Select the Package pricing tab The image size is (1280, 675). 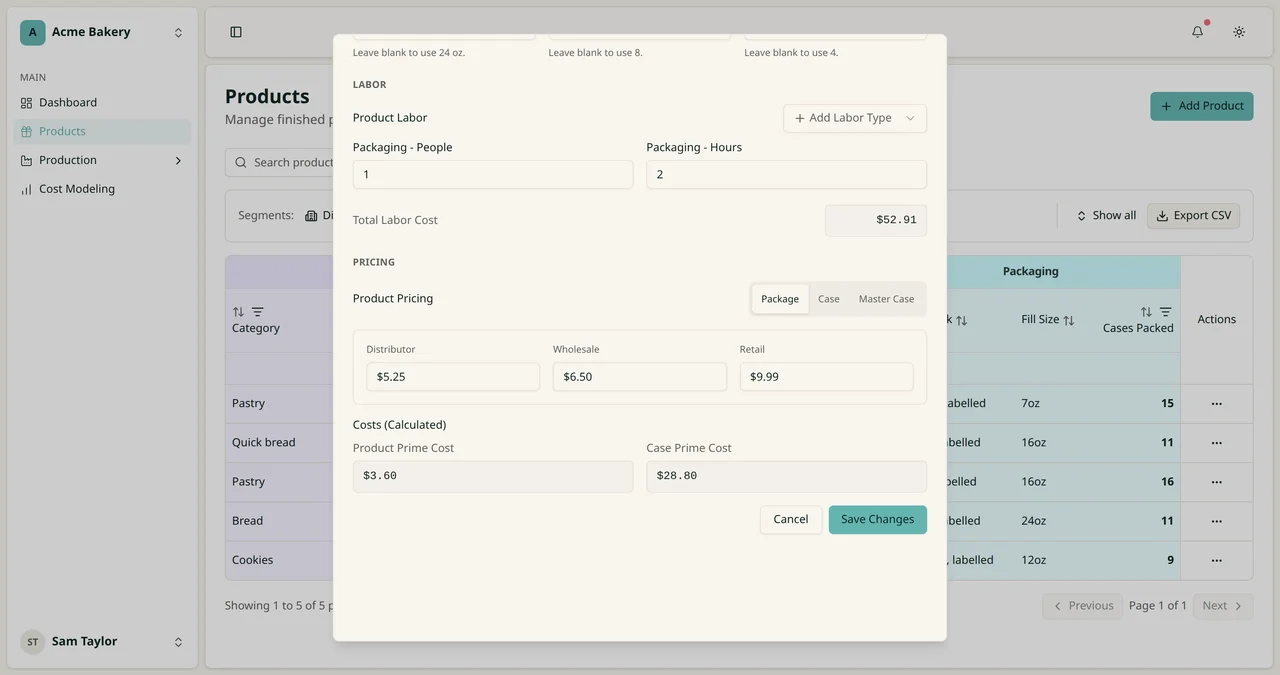click(x=780, y=299)
